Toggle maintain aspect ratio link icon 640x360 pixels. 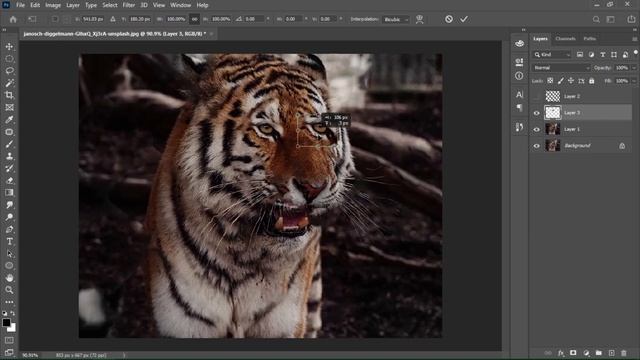(195, 19)
